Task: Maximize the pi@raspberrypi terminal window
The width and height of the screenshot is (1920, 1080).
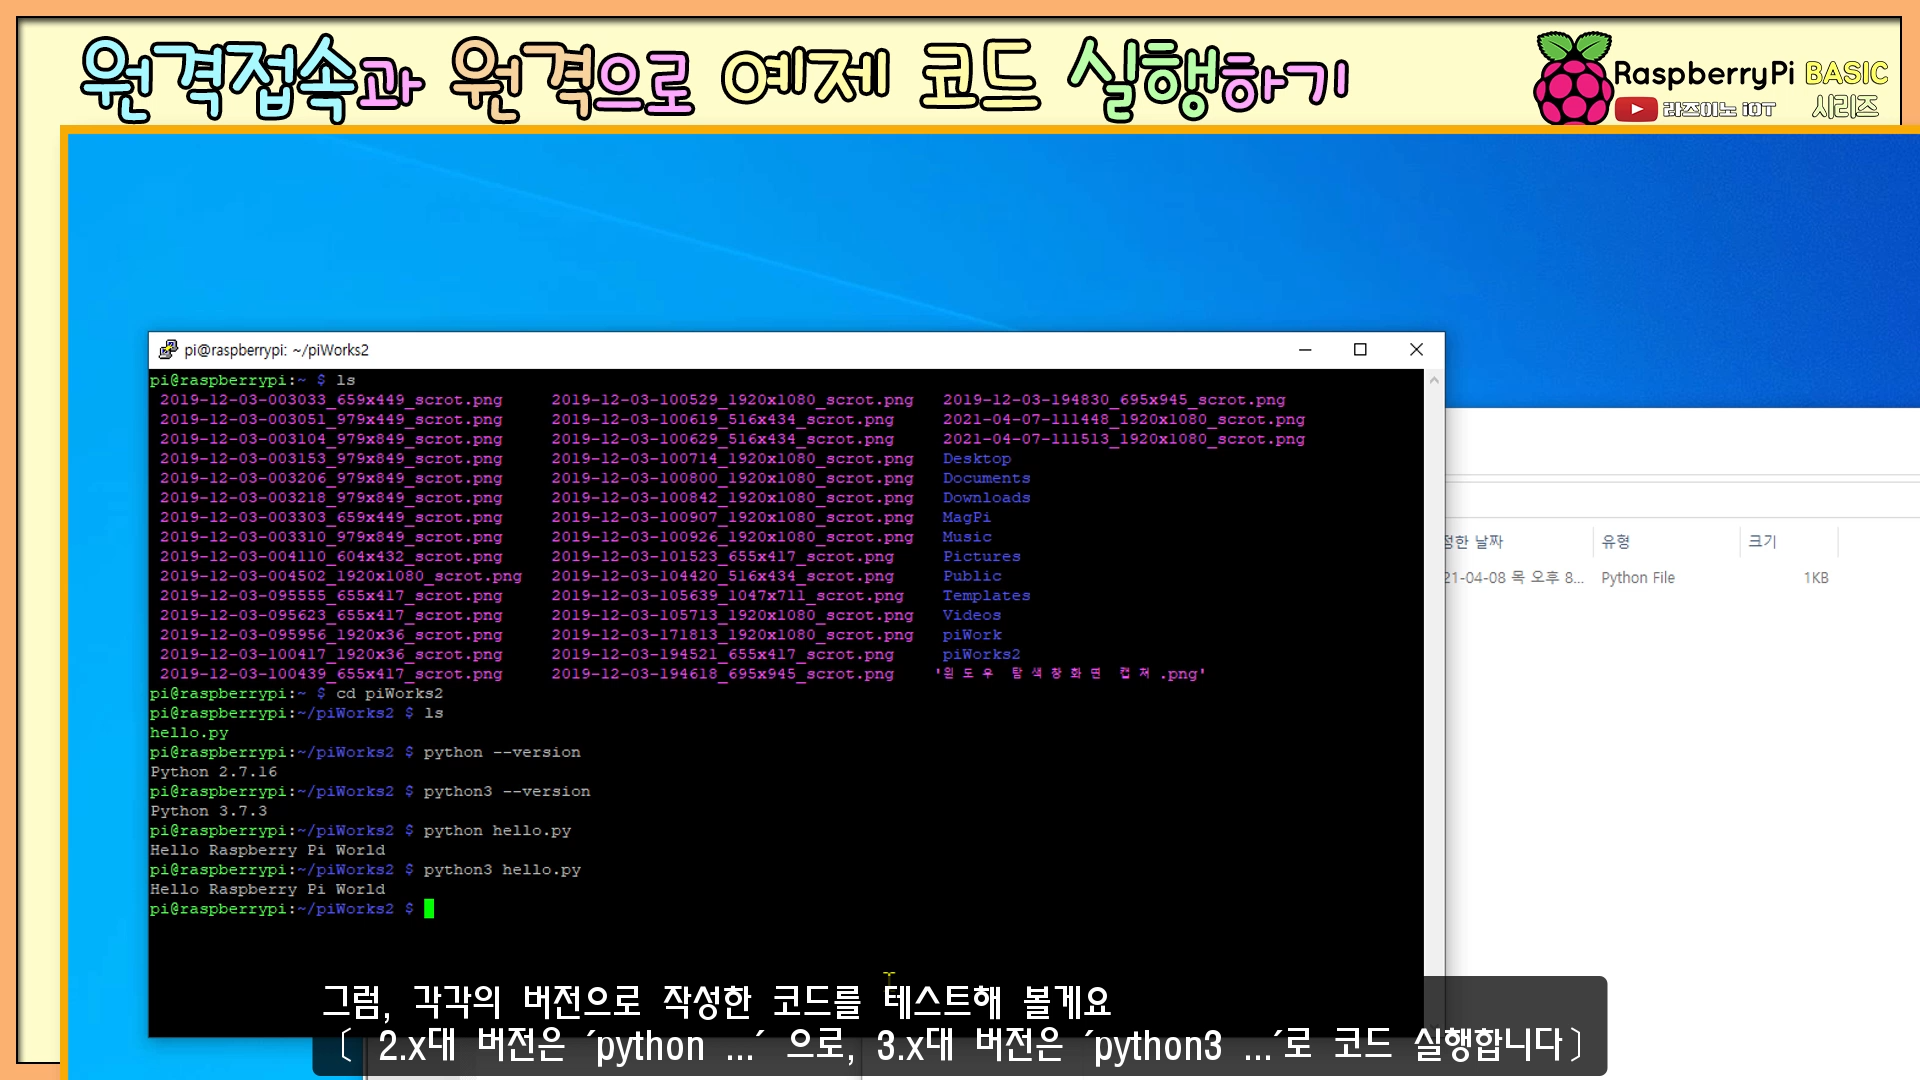Action: 1360,349
